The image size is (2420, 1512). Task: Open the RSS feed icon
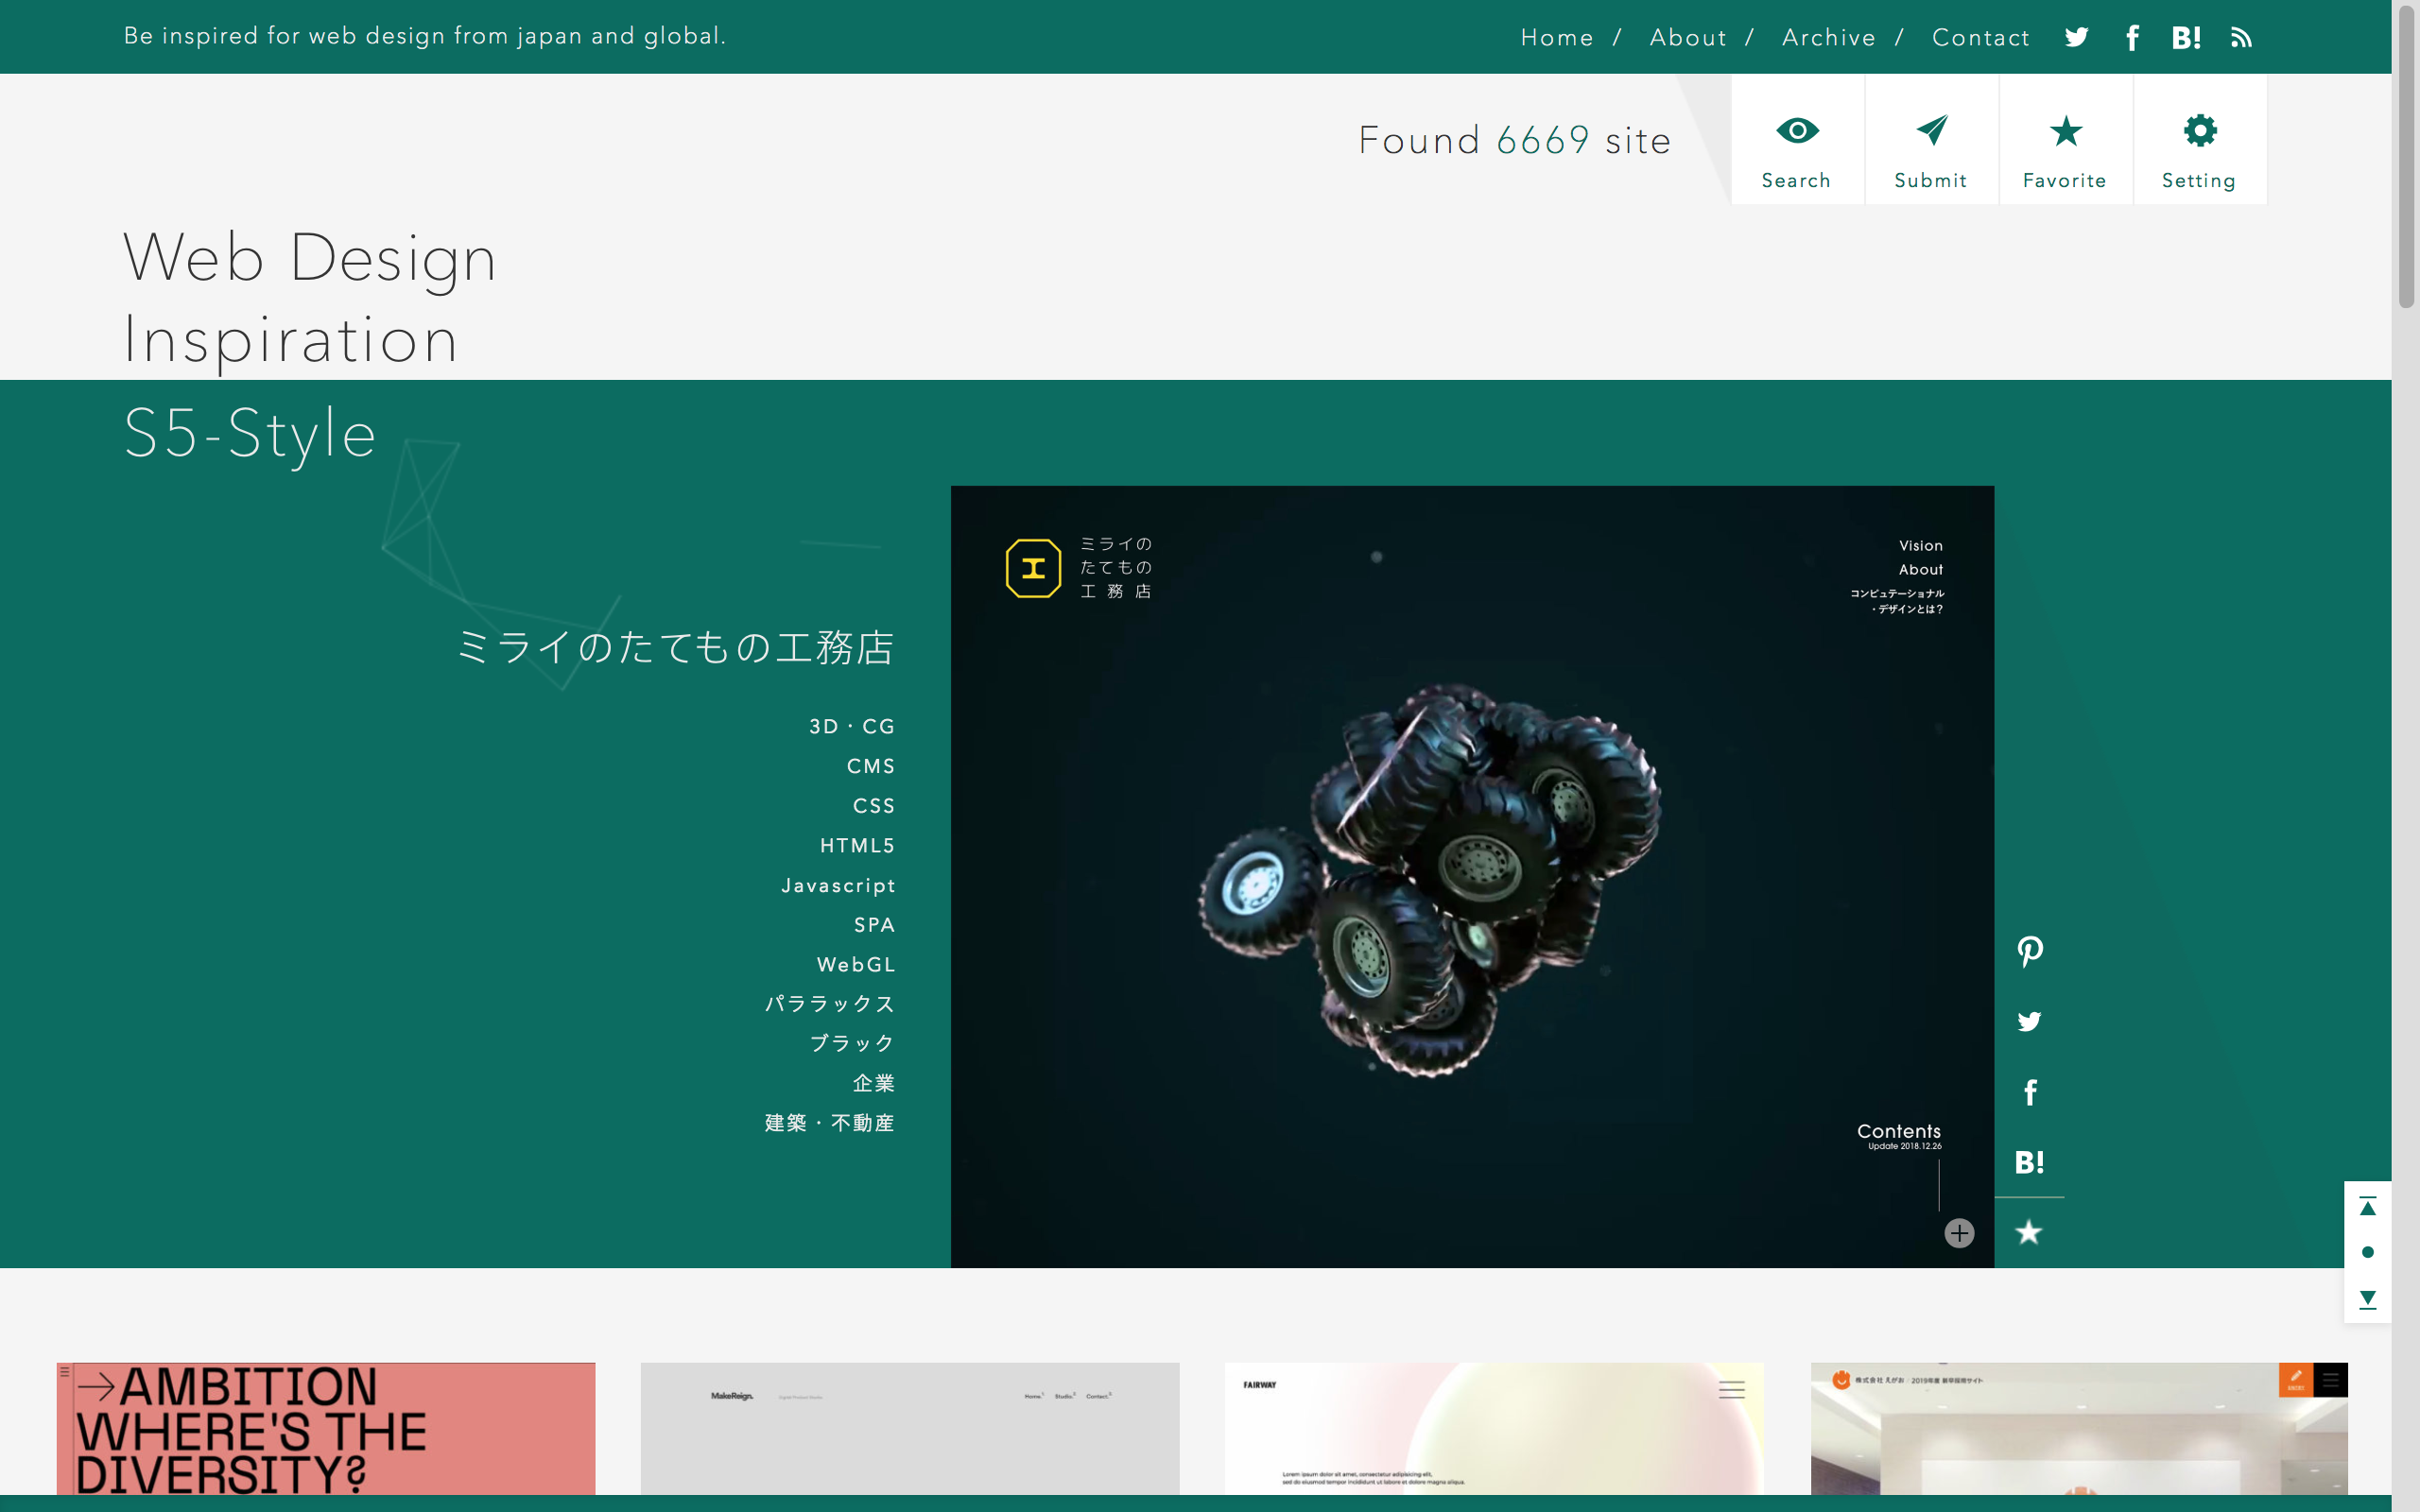pos(2241,38)
